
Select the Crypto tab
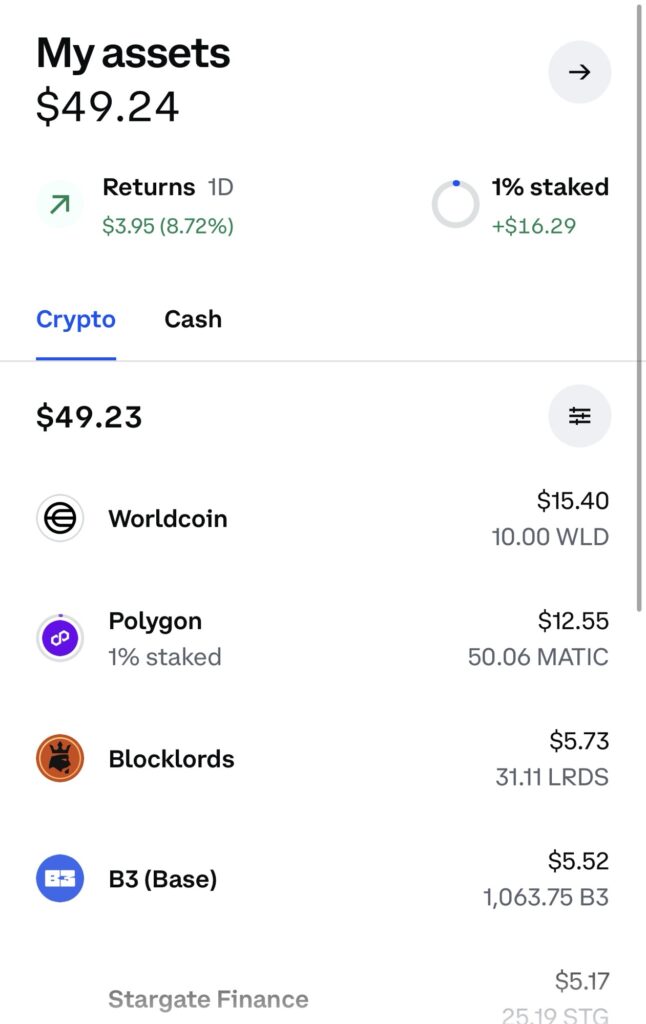76,319
